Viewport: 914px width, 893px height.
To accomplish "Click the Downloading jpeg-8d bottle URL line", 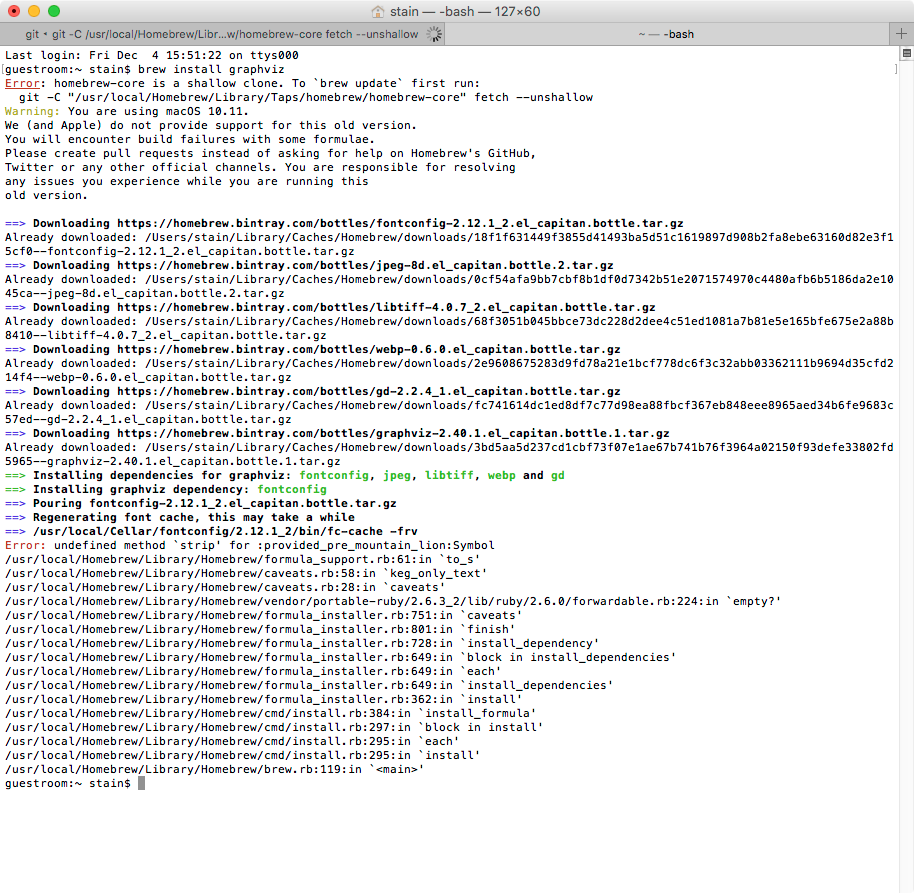I will coord(309,265).
